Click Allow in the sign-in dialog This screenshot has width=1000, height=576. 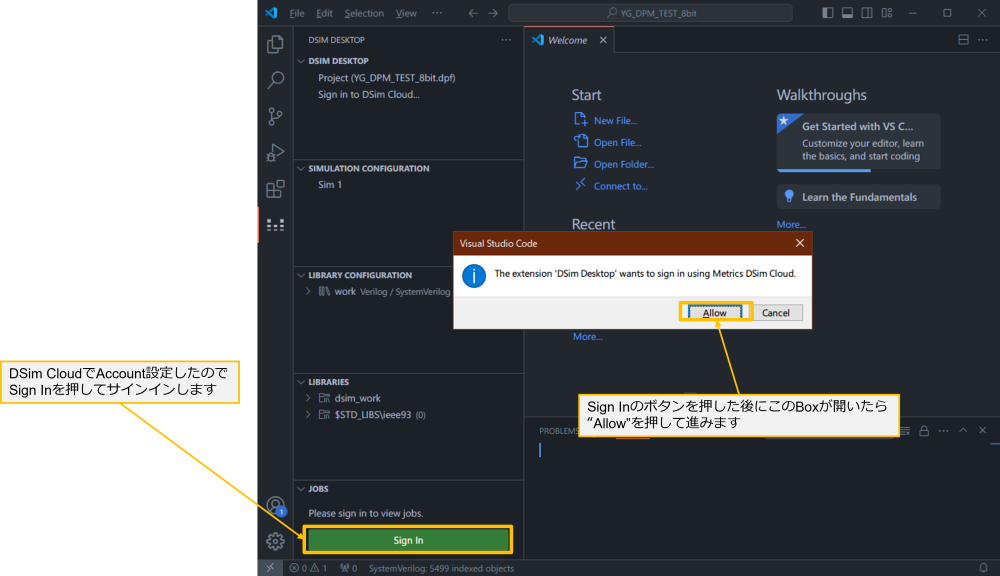(715, 313)
